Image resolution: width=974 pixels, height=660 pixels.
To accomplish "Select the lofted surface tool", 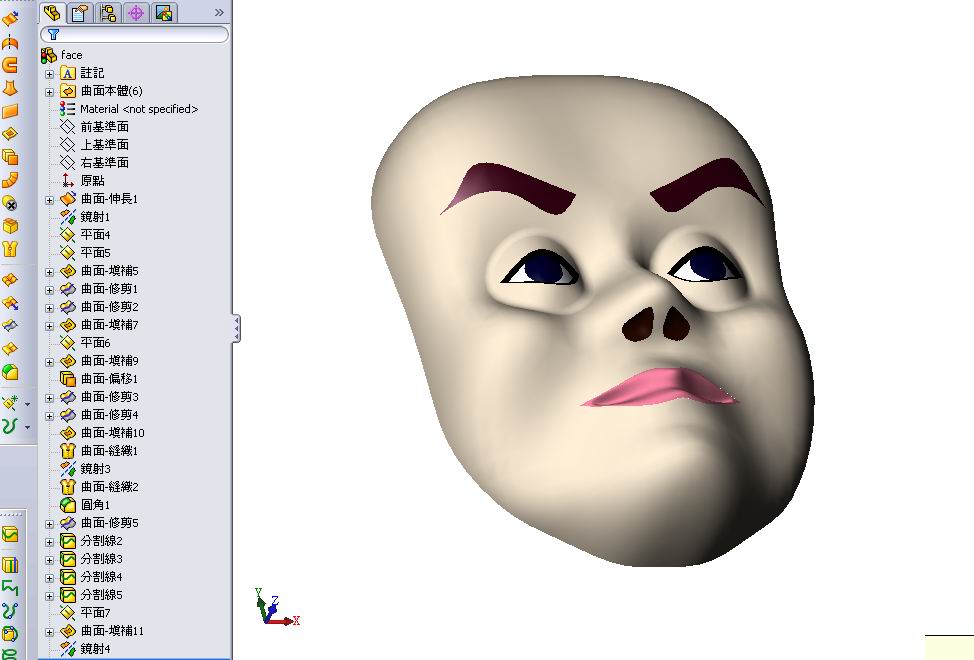I will click(x=10, y=88).
